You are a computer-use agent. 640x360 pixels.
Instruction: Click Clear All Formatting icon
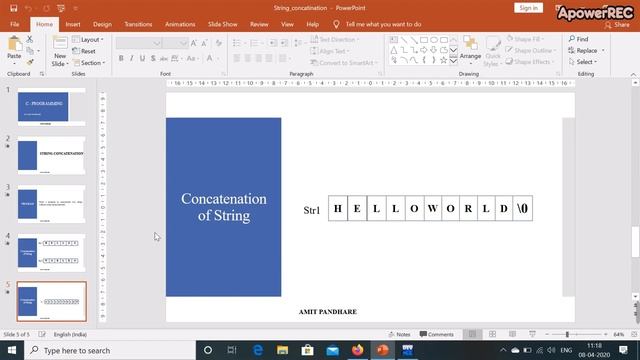pyautogui.click(x=219, y=43)
